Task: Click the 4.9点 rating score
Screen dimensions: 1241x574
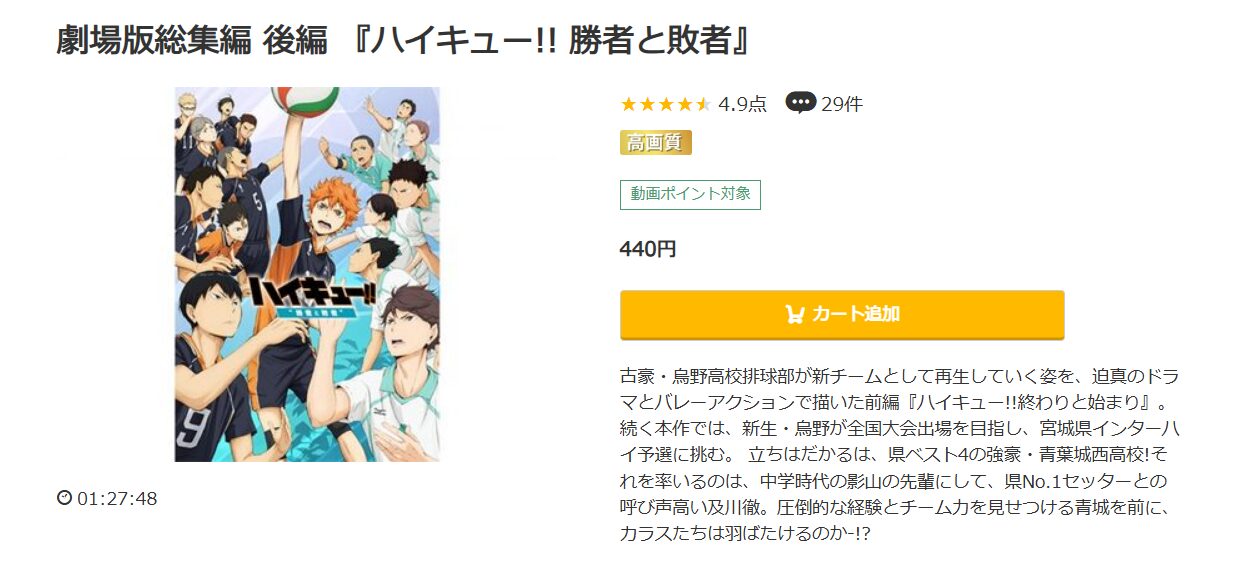Action: tap(742, 104)
